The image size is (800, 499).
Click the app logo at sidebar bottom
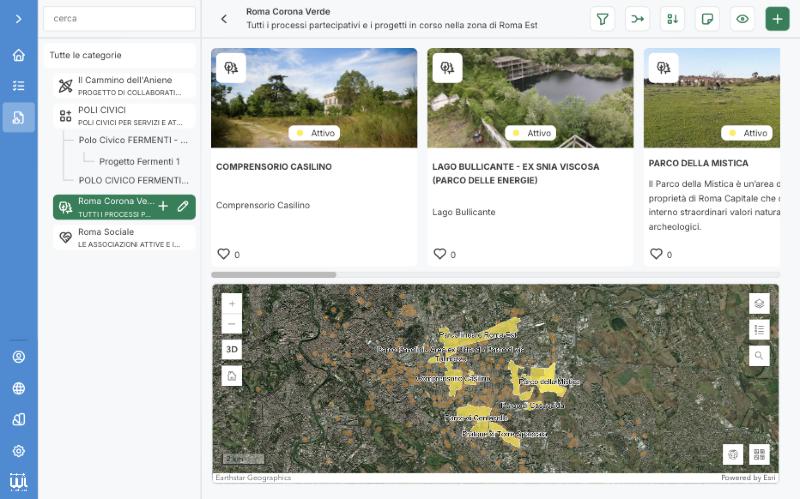click(x=18, y=481)
